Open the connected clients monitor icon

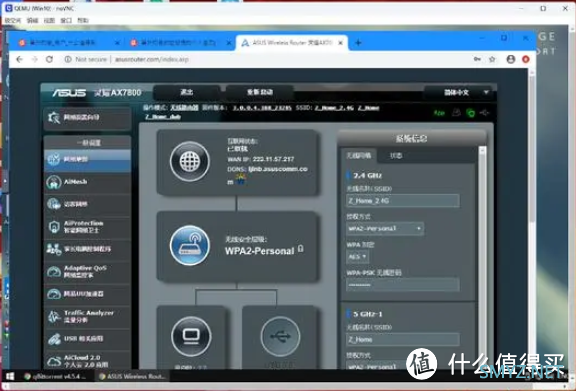(191, 336)
